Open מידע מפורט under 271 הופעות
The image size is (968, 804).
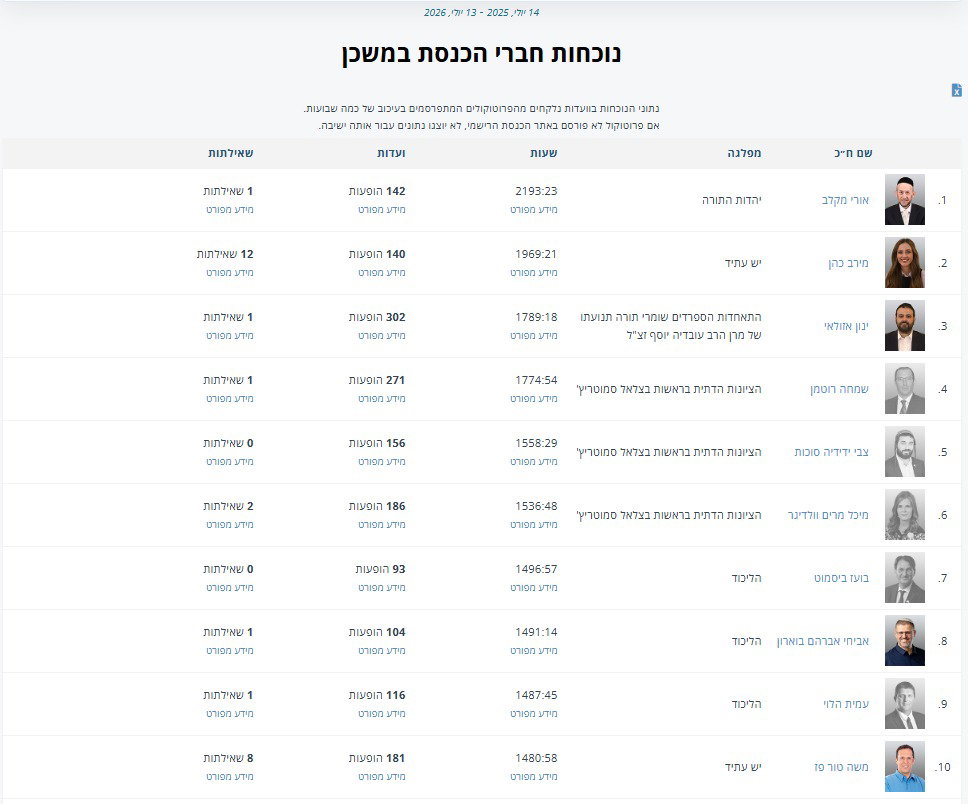(x=382, y=399)
